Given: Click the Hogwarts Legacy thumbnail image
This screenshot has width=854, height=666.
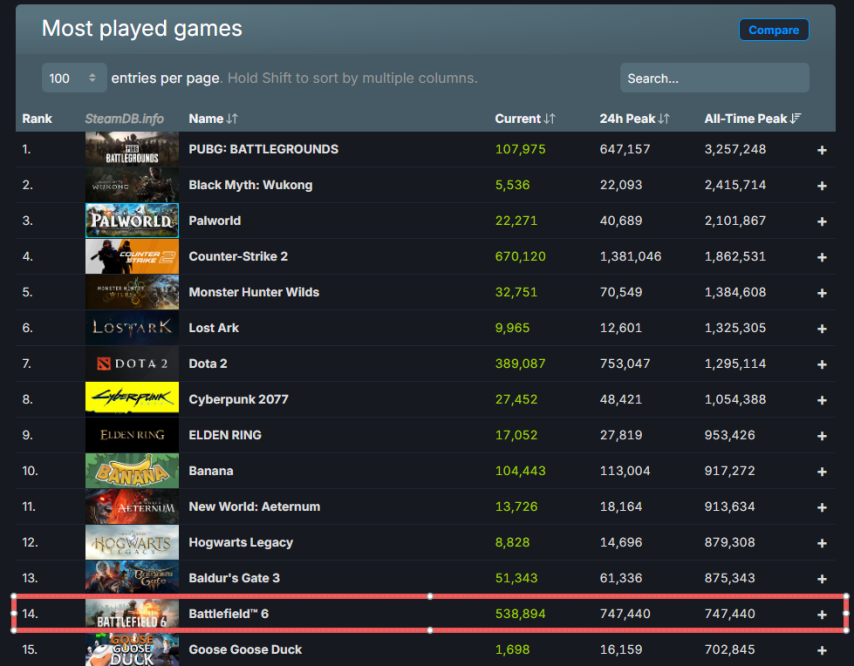Looking at the screenshot, I should [132, 542].
